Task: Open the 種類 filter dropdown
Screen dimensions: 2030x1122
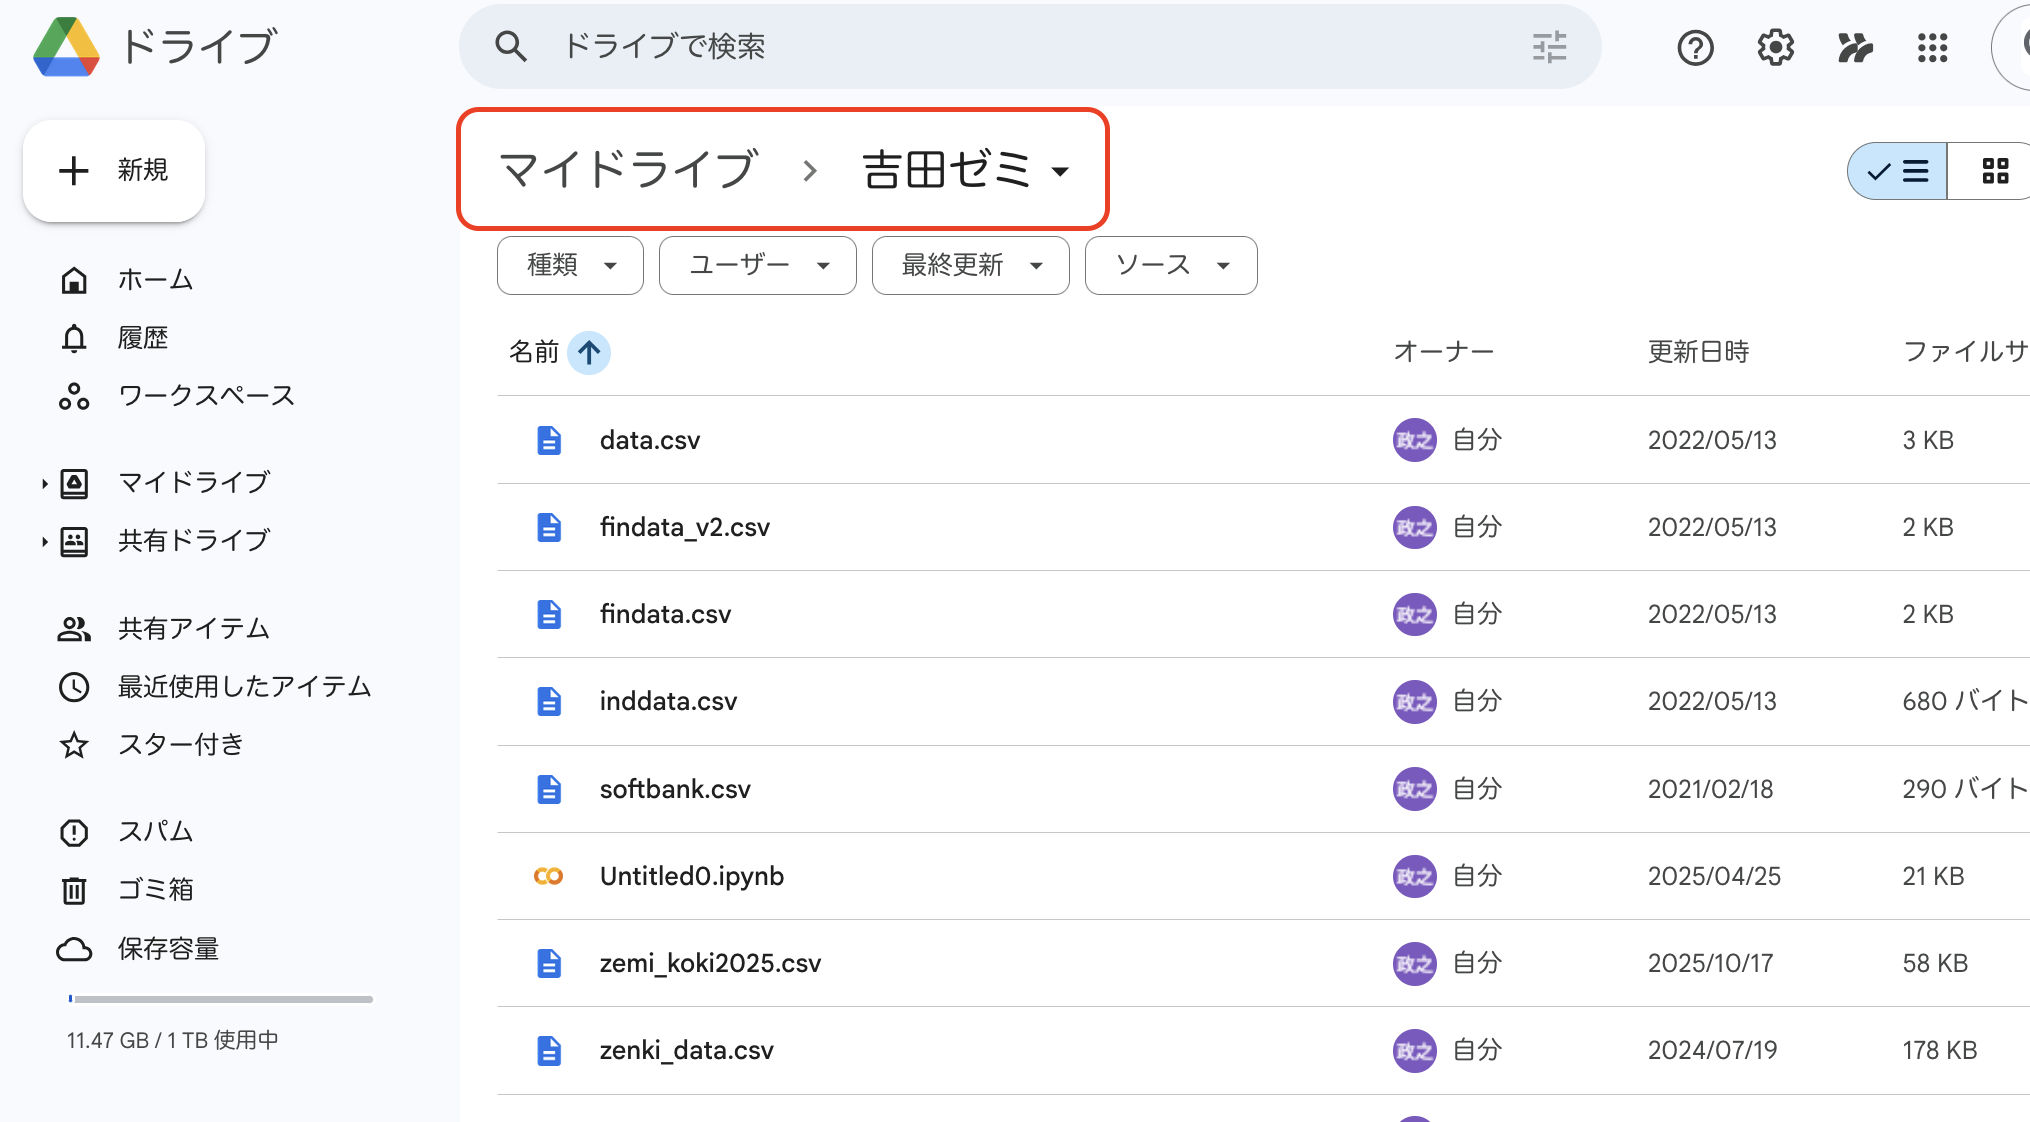Action: 570,265
